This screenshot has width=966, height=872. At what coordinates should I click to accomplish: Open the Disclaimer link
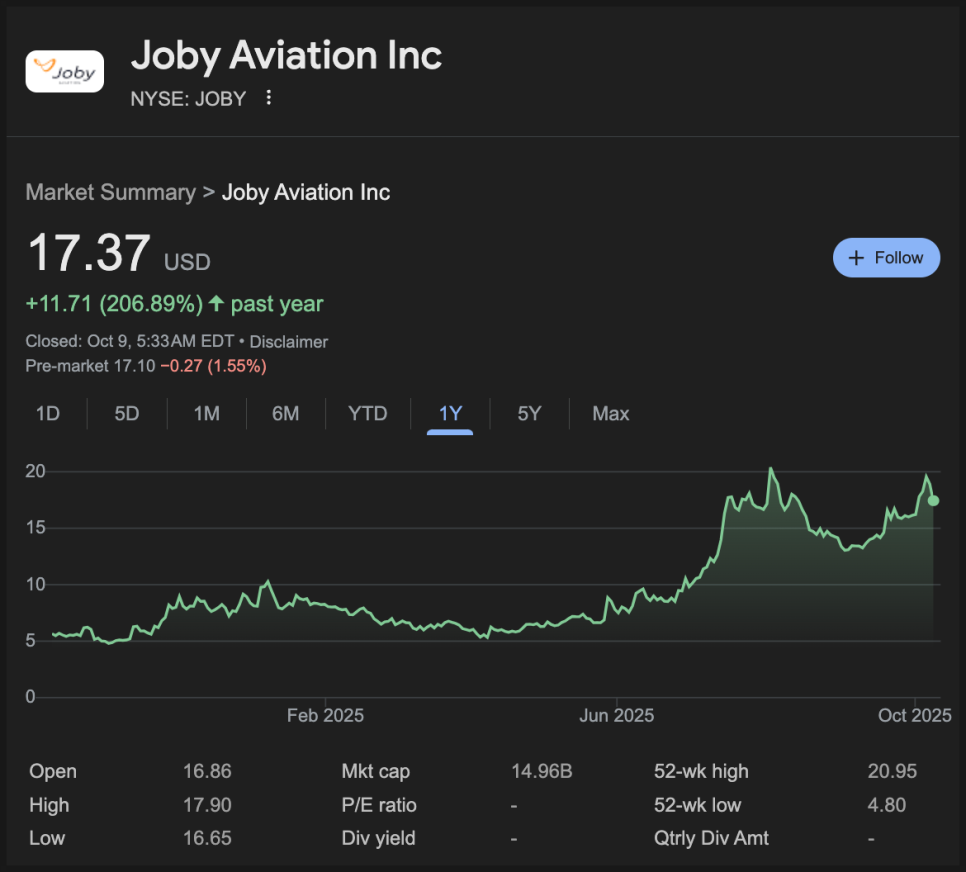pos(289,342)
